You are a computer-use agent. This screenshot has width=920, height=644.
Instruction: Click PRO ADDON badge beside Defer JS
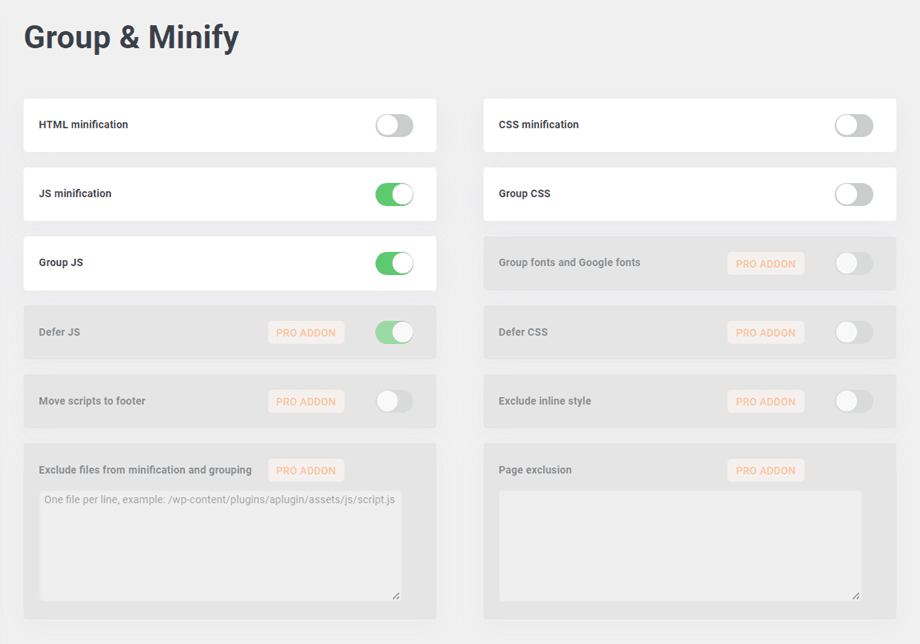[306, 333]
